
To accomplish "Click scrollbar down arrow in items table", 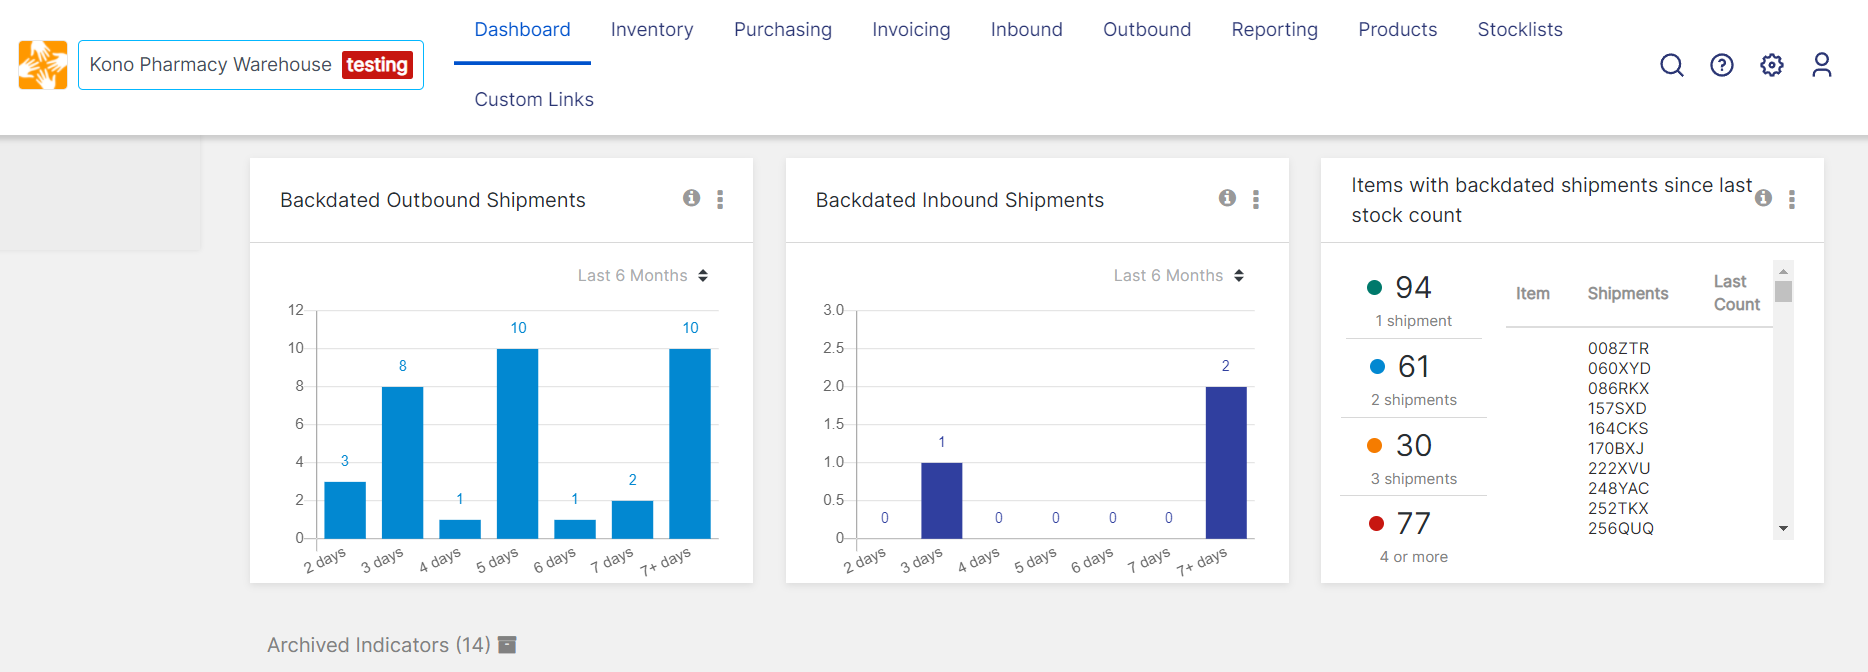I will click(1783, 529).
